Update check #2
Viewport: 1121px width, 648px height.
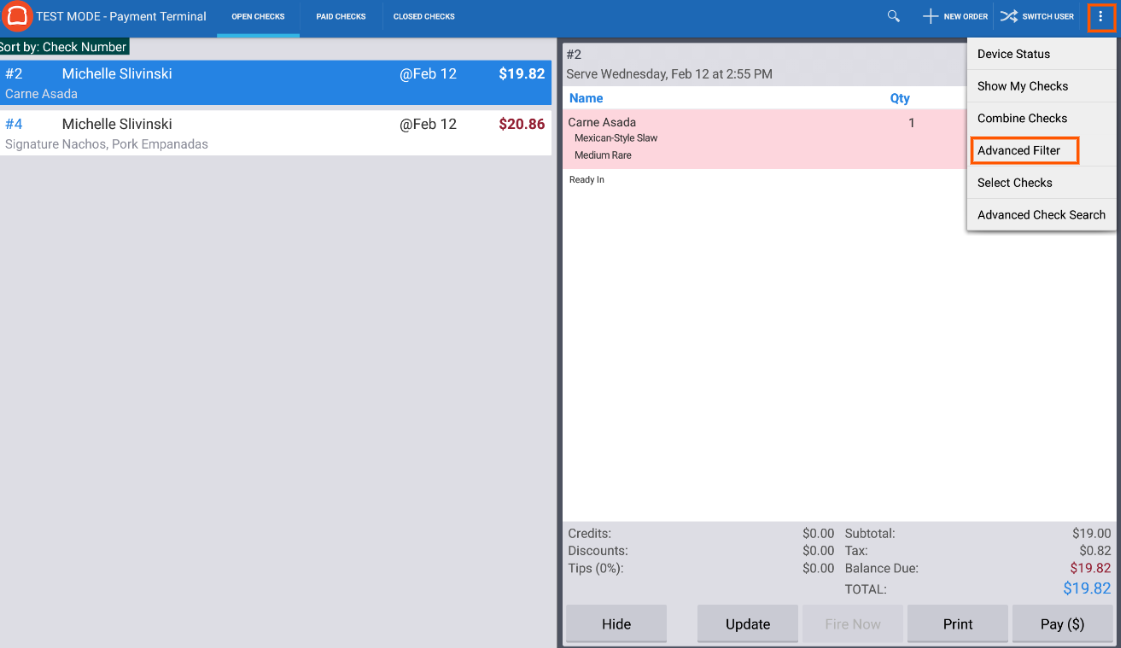click(747, 623)
